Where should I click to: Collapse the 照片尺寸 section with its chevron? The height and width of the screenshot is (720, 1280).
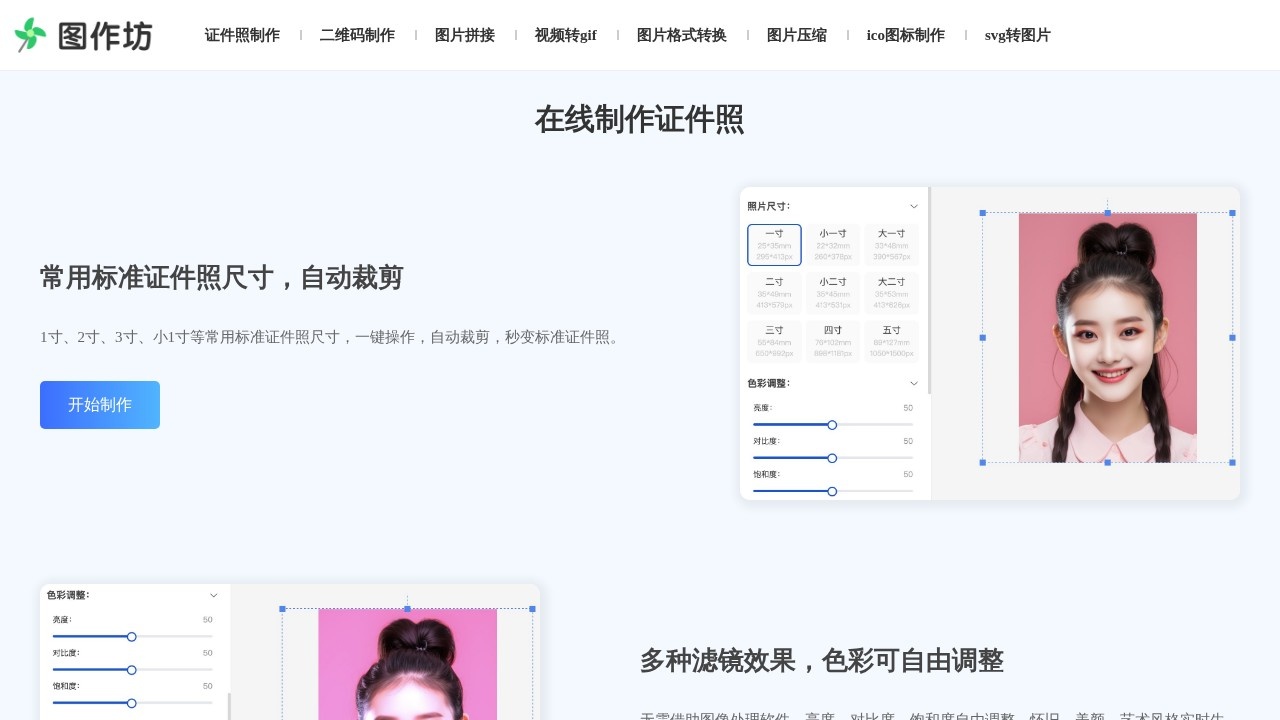coord(913,205)
